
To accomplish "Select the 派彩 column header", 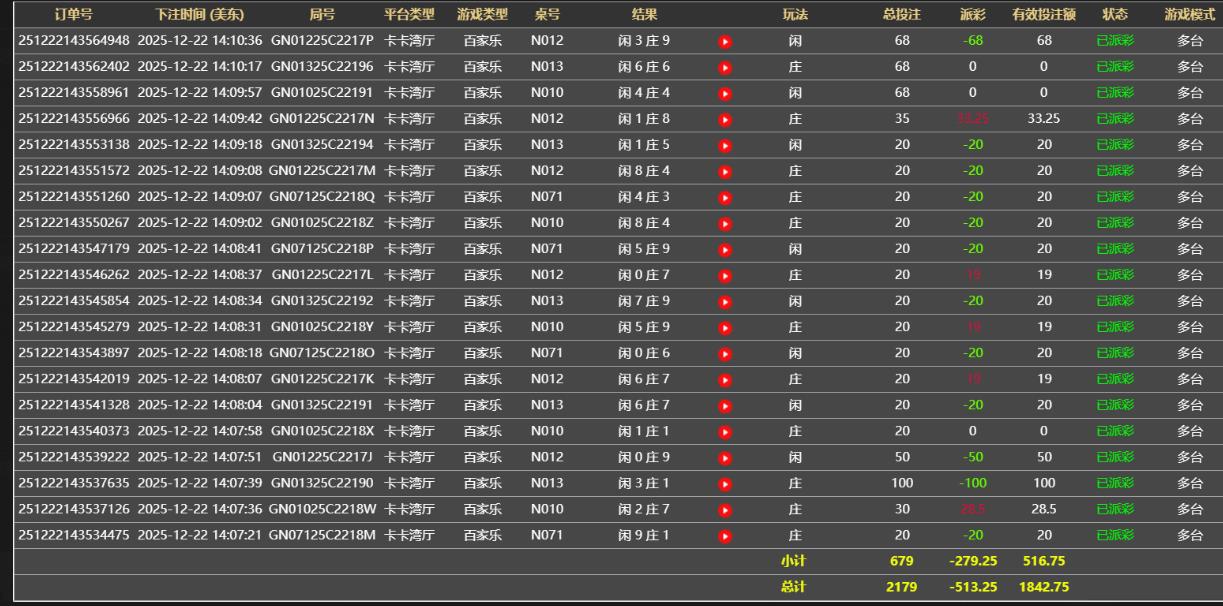I will 972,15.
